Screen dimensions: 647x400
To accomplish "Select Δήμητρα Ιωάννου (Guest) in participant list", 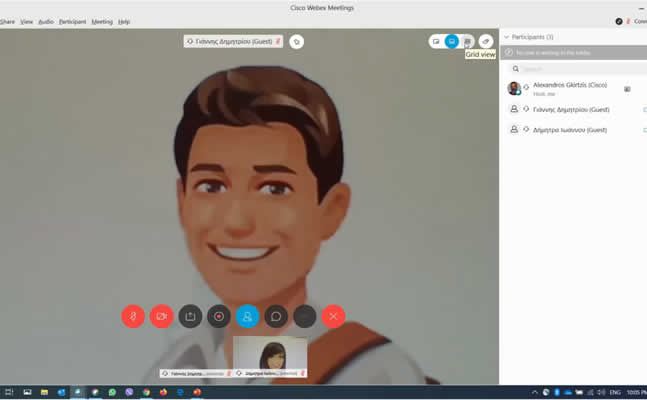I will 570,130.
